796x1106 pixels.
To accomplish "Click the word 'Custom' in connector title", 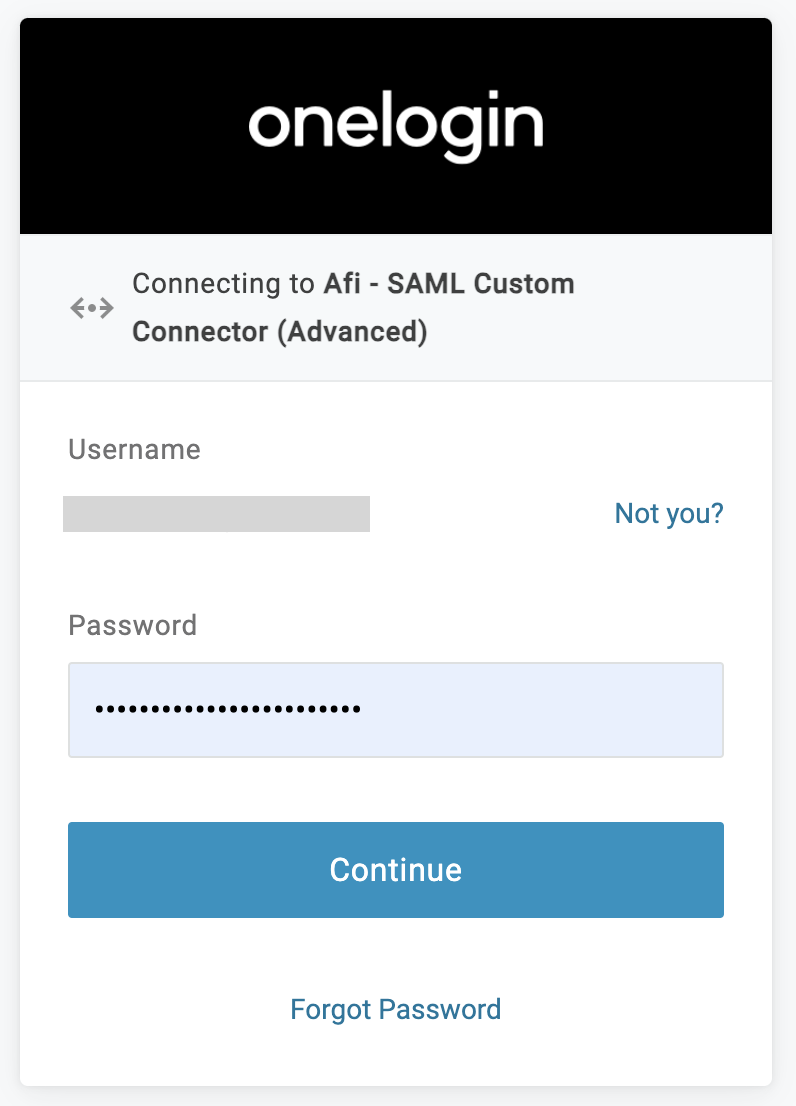I will pyautogui.click(x=524, y=285).
